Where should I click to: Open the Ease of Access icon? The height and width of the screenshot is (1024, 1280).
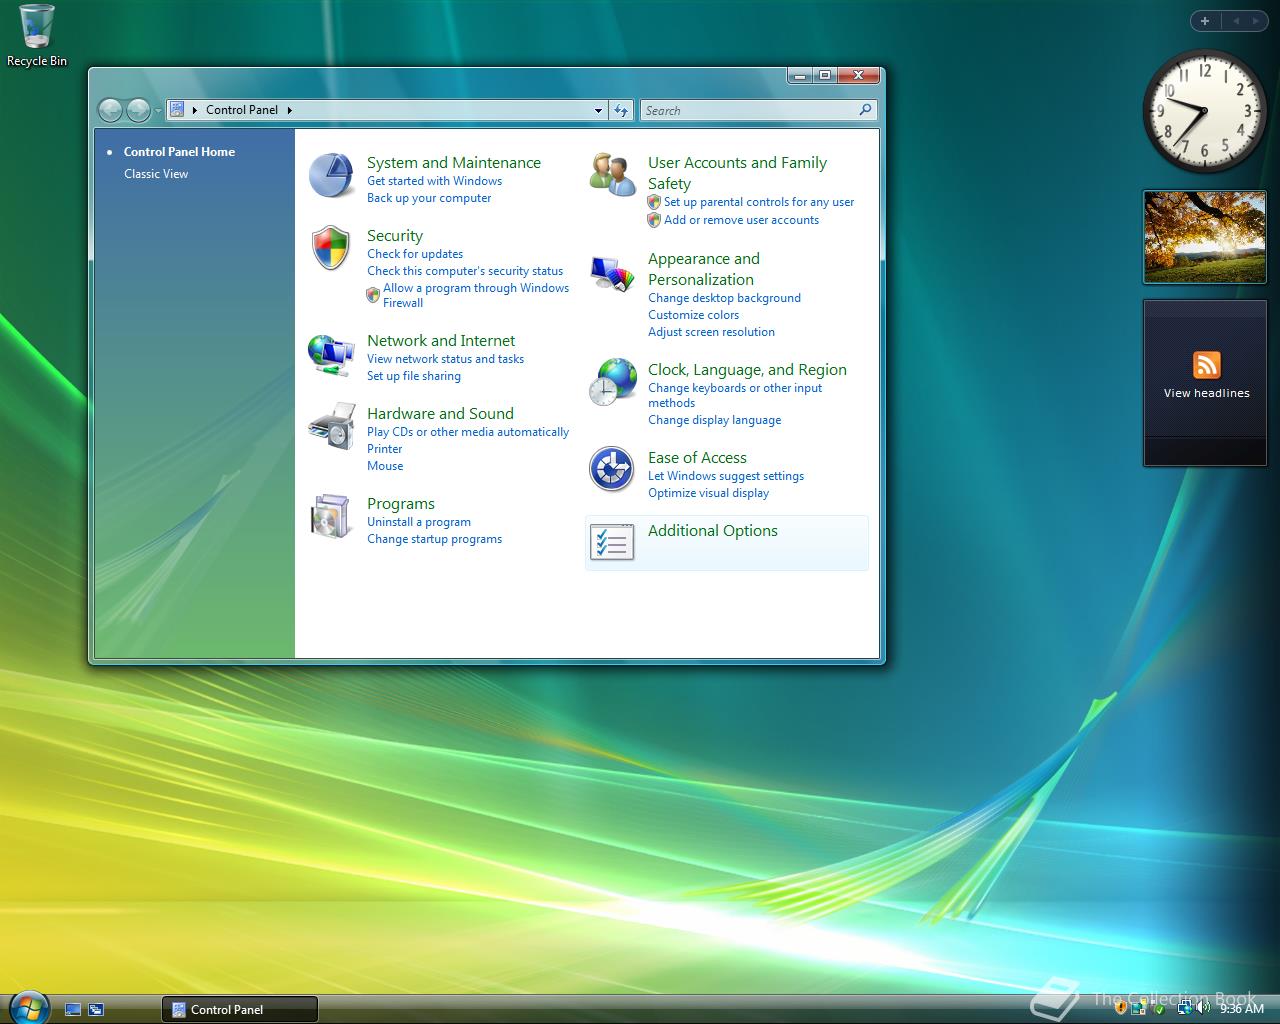[x=611, y=470]
